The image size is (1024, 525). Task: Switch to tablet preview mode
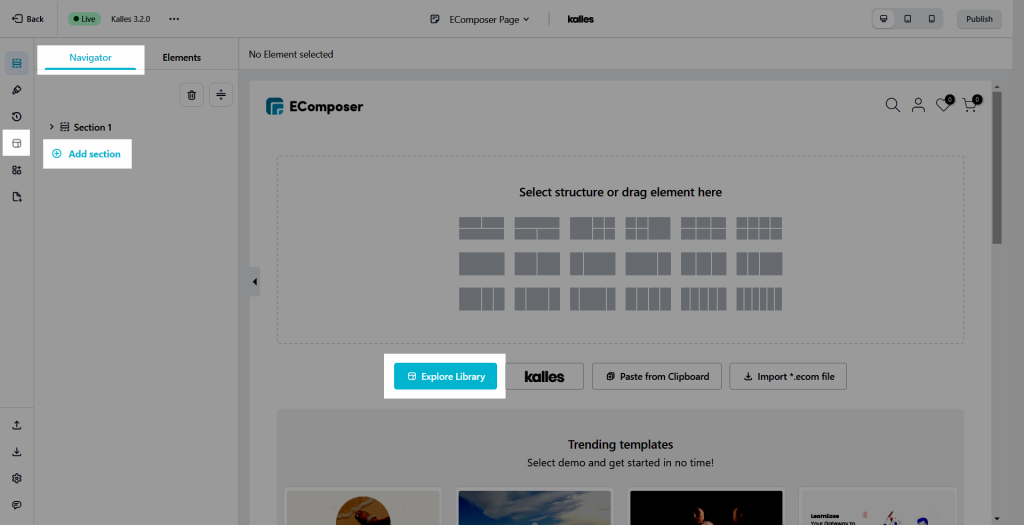[x=908, y=19]
